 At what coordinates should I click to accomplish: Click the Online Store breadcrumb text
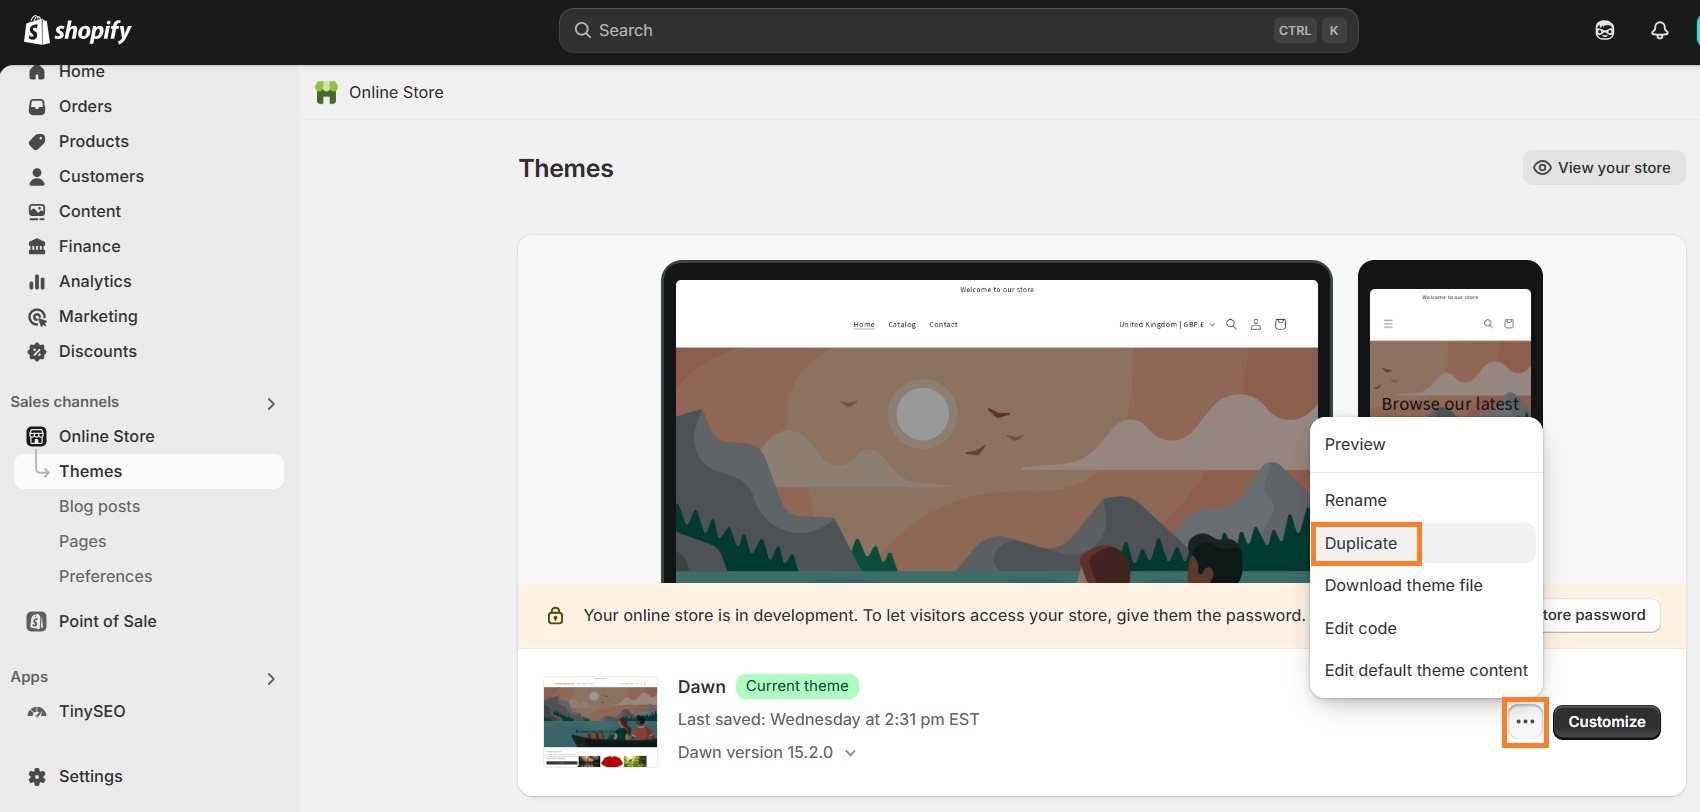click(x=396, y=92)
